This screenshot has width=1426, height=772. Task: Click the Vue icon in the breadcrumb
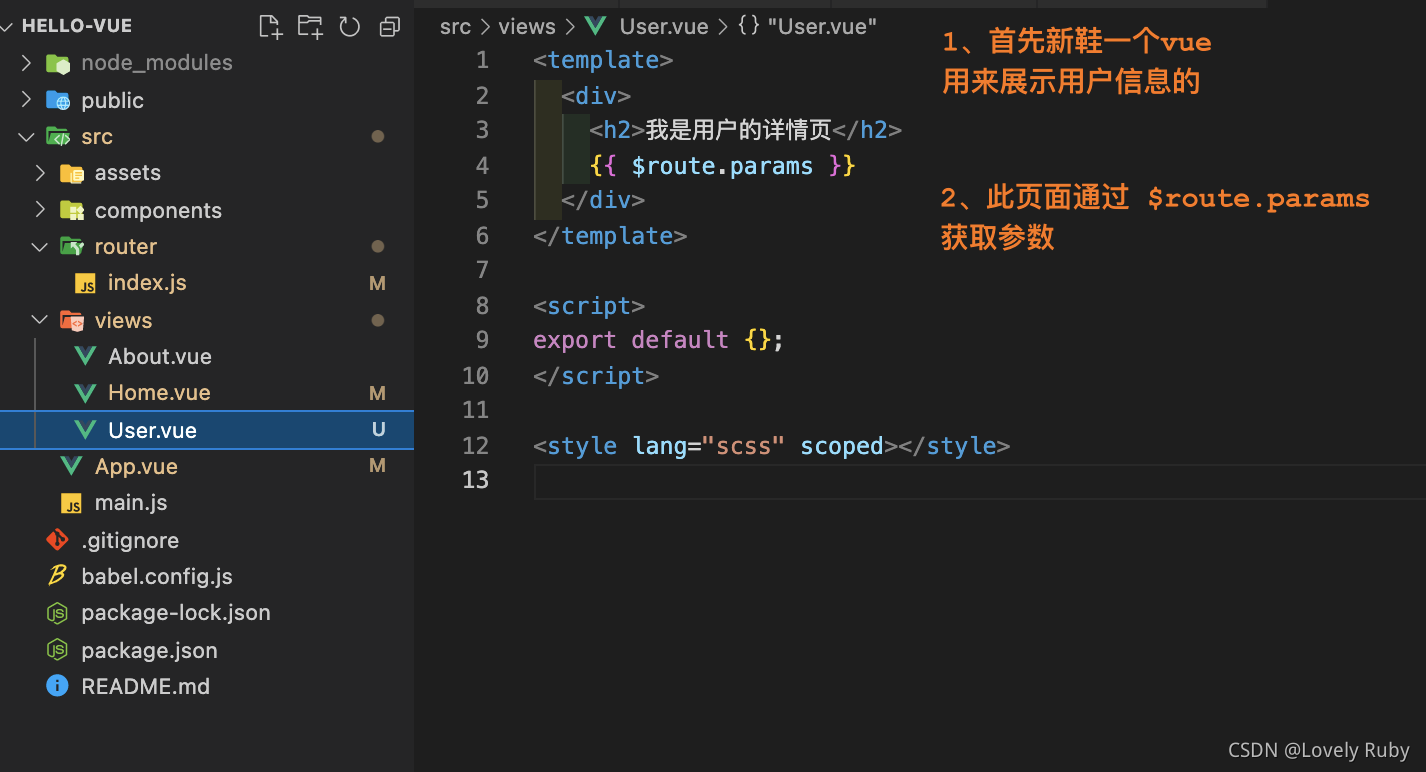click(x=596, y=26)
